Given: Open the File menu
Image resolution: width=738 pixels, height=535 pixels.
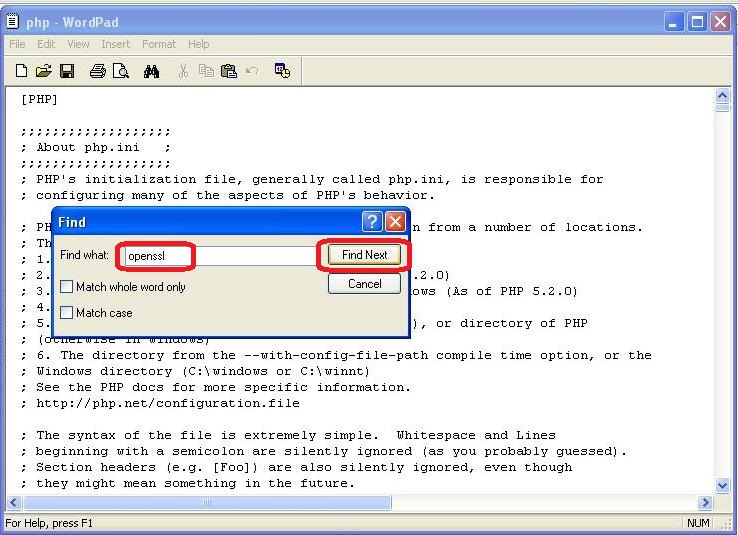Looking at the screenshot, I should pyautogui.click(x=17, y=44).
